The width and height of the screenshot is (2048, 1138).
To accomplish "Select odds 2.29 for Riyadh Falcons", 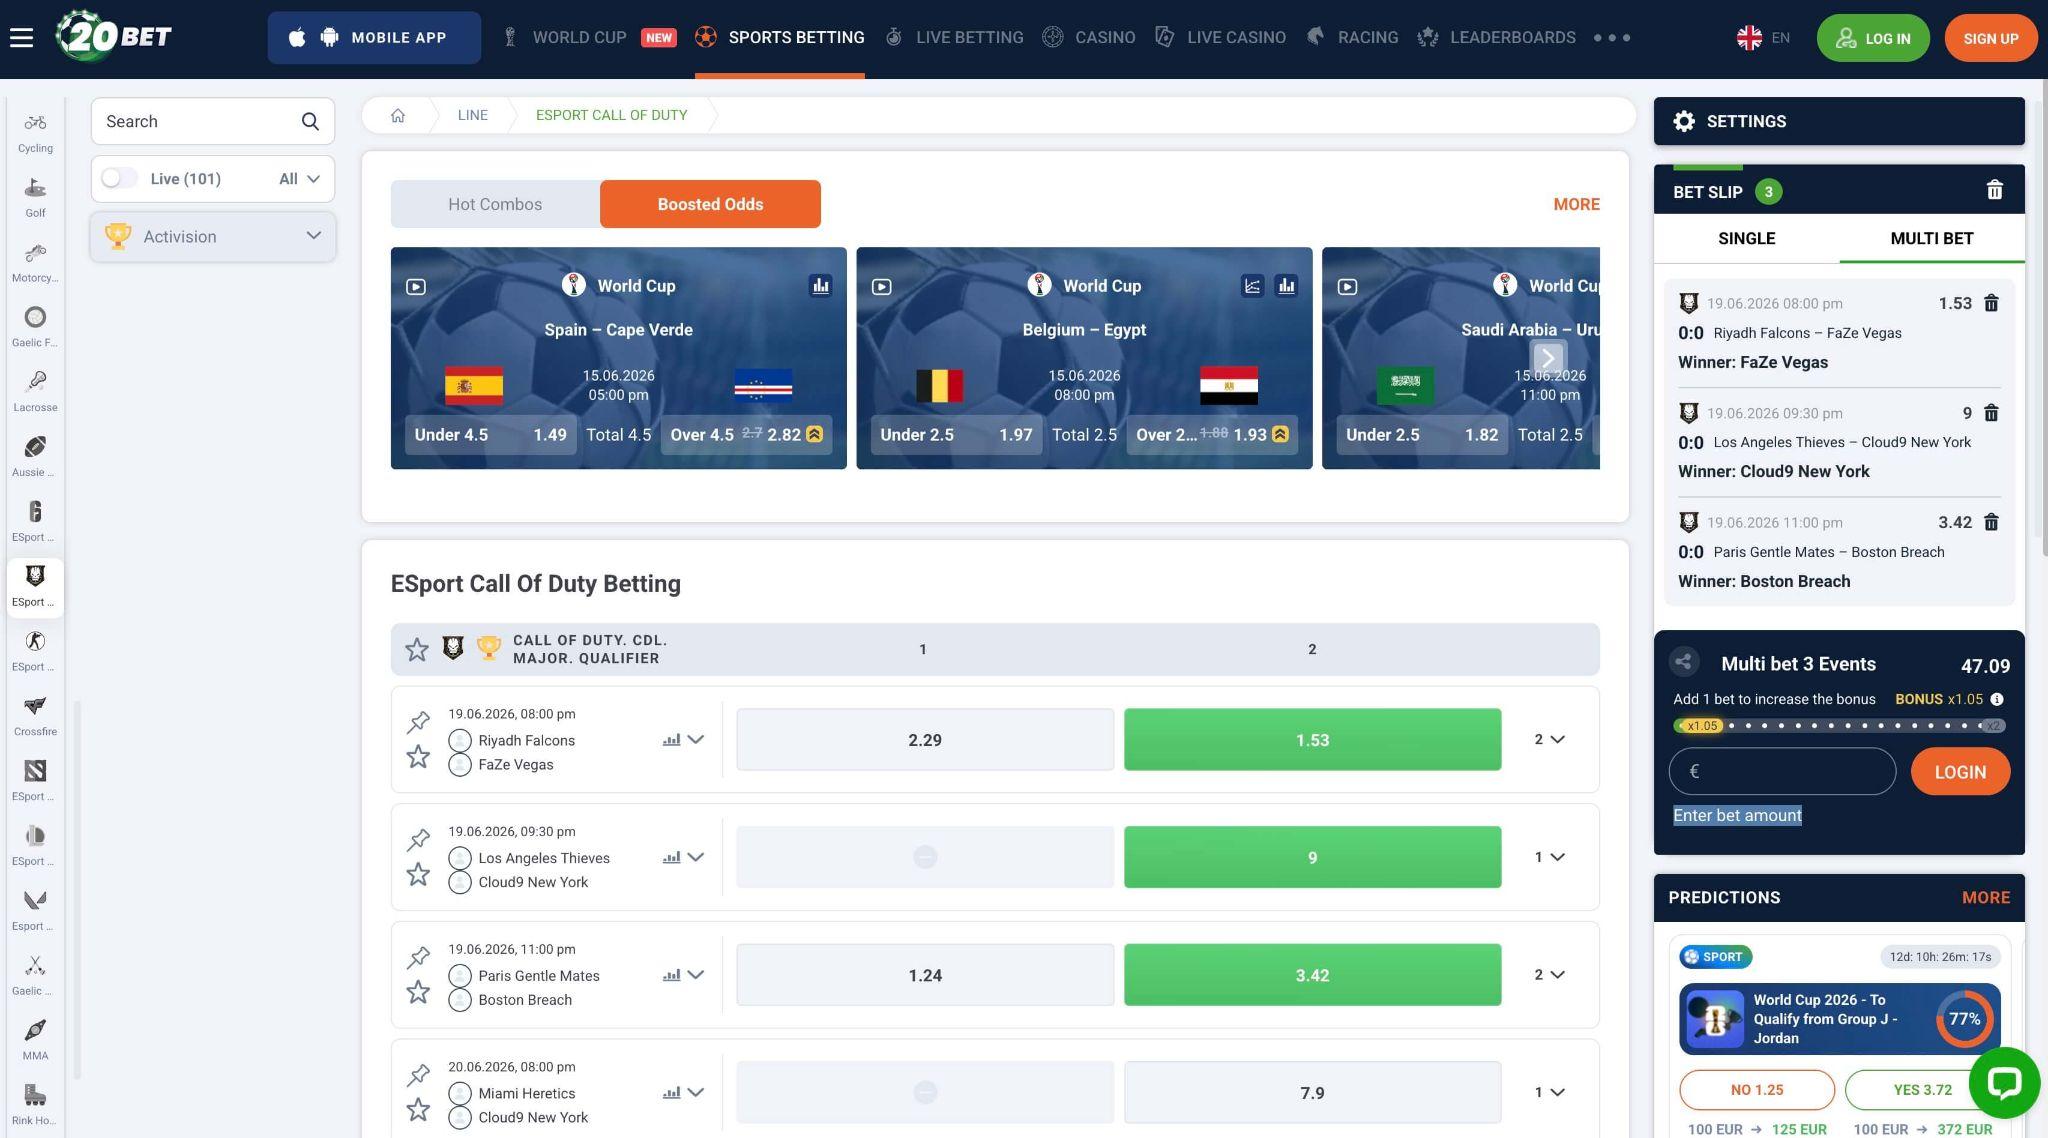I will (x=925, y=740).
